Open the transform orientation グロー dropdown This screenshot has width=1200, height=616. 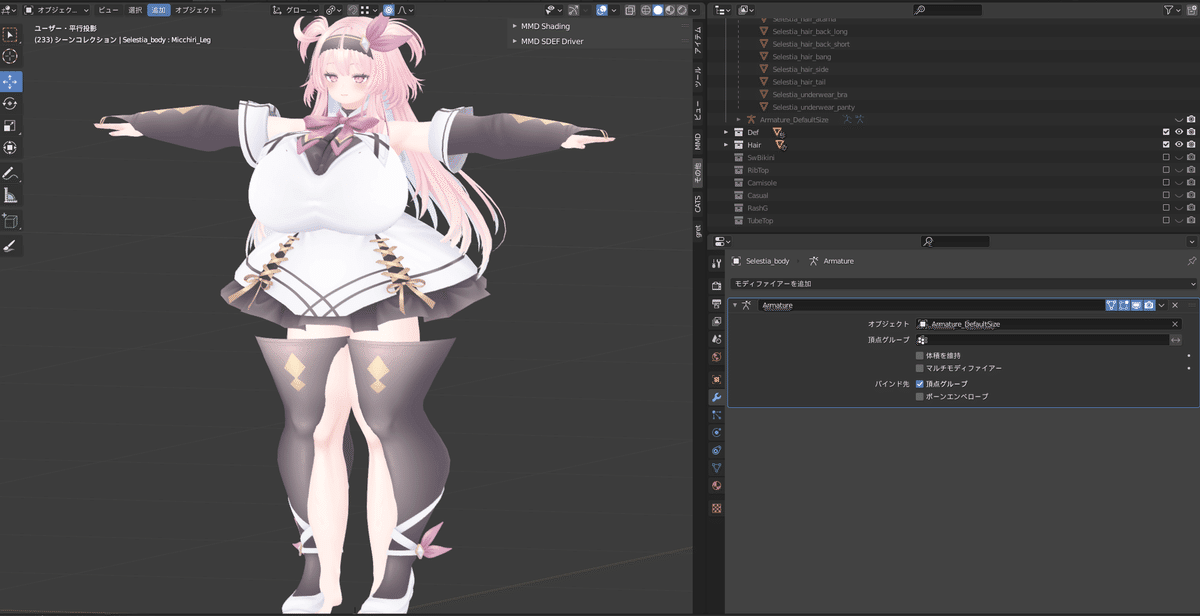[x=295, y=9]
